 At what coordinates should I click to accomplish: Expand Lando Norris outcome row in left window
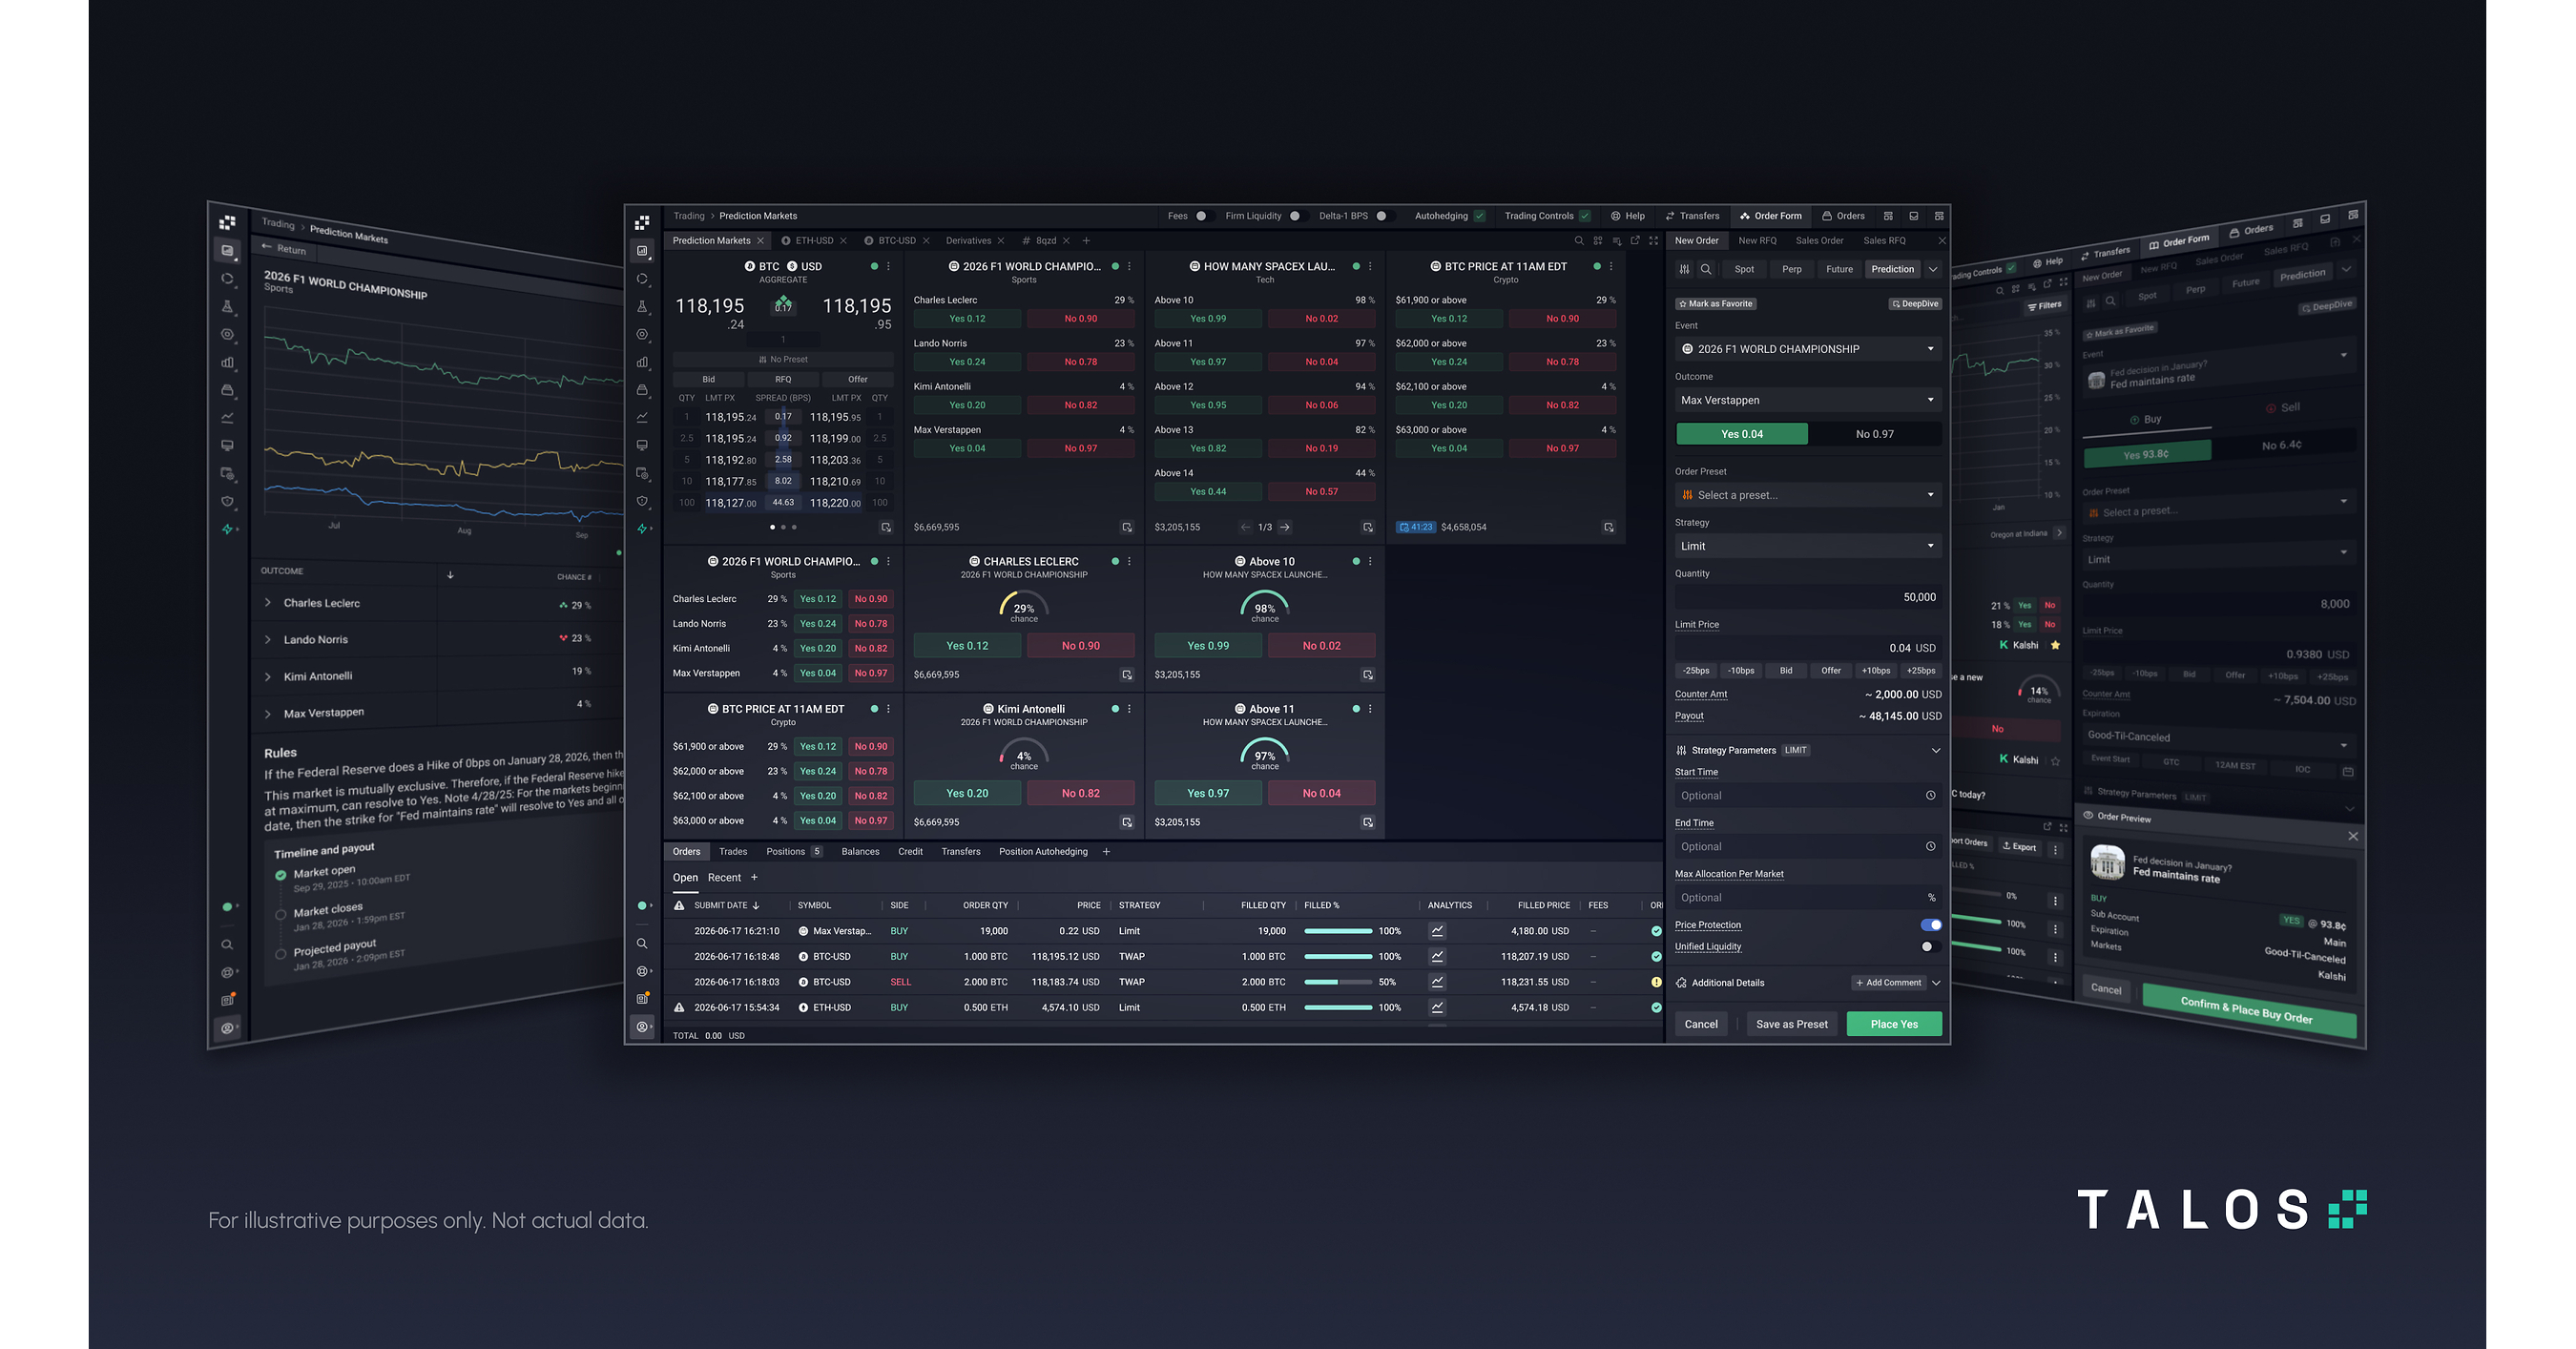[x=268, y=639]
